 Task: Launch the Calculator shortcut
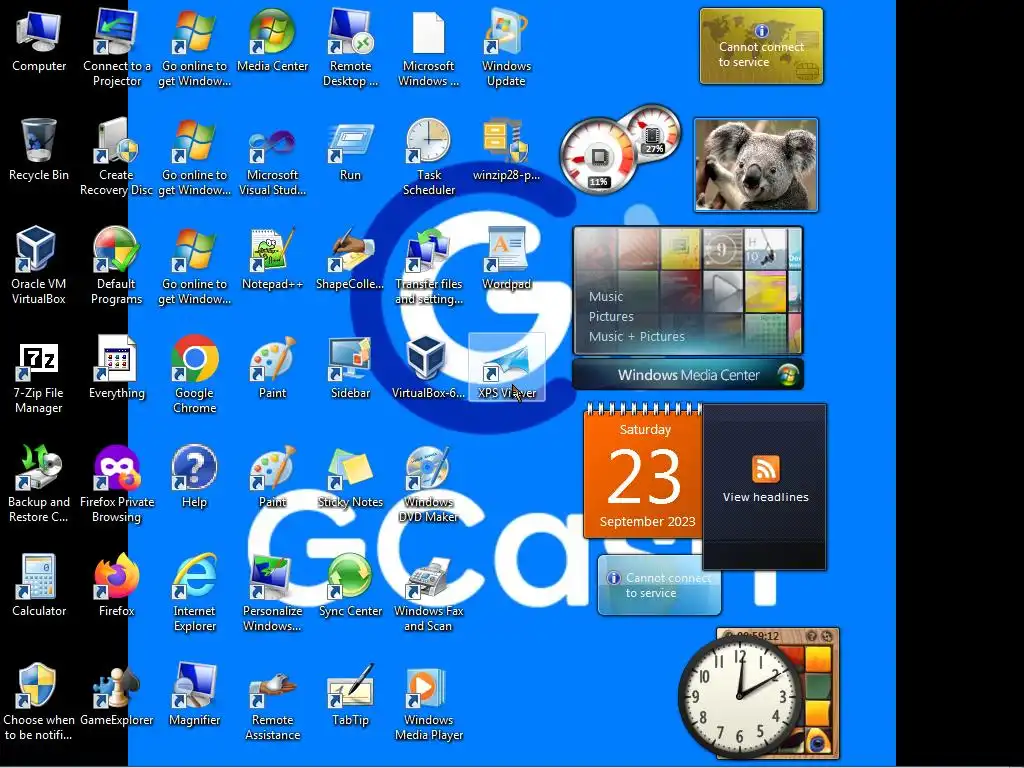[x=39, y=586]
